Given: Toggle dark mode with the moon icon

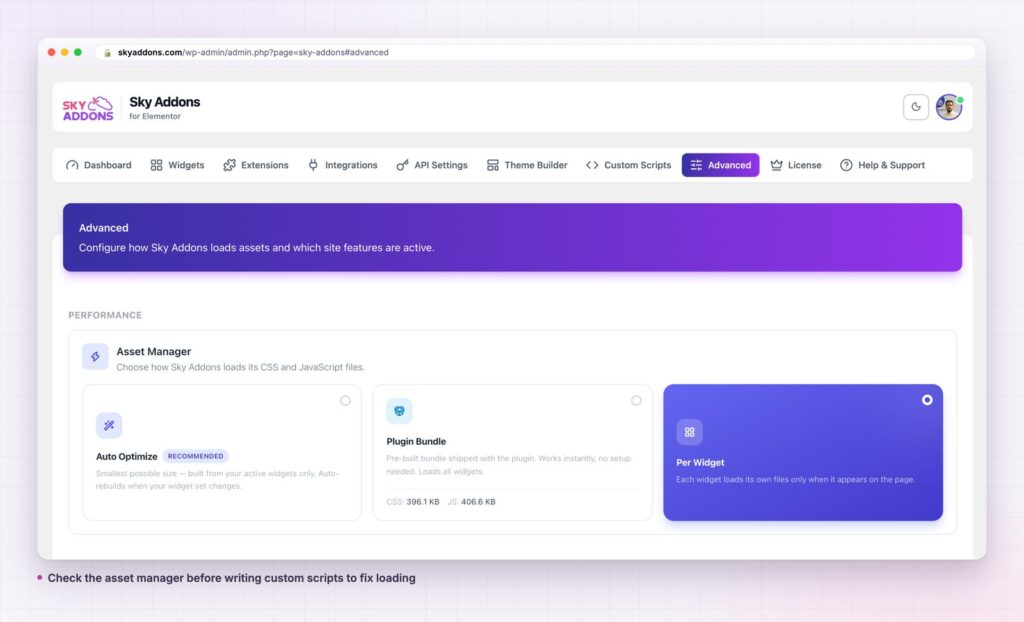Looking at the screenshot, I should pyautogui.click(x=916, y=107).
